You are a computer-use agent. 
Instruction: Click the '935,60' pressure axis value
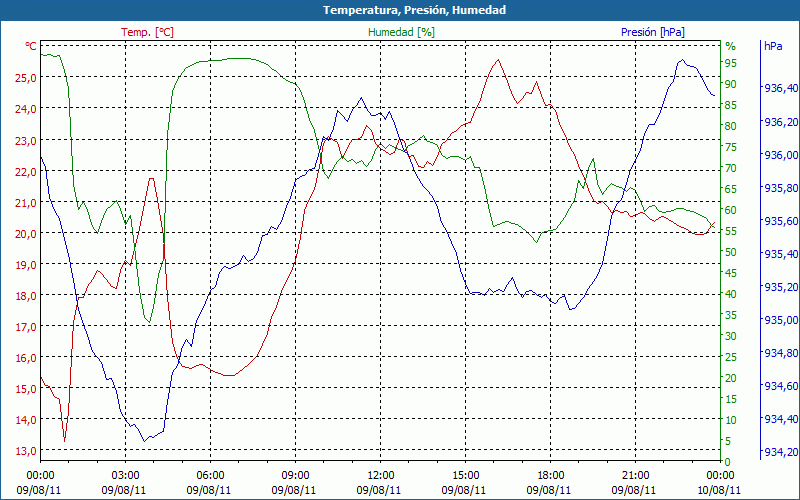tap(781, 221)
